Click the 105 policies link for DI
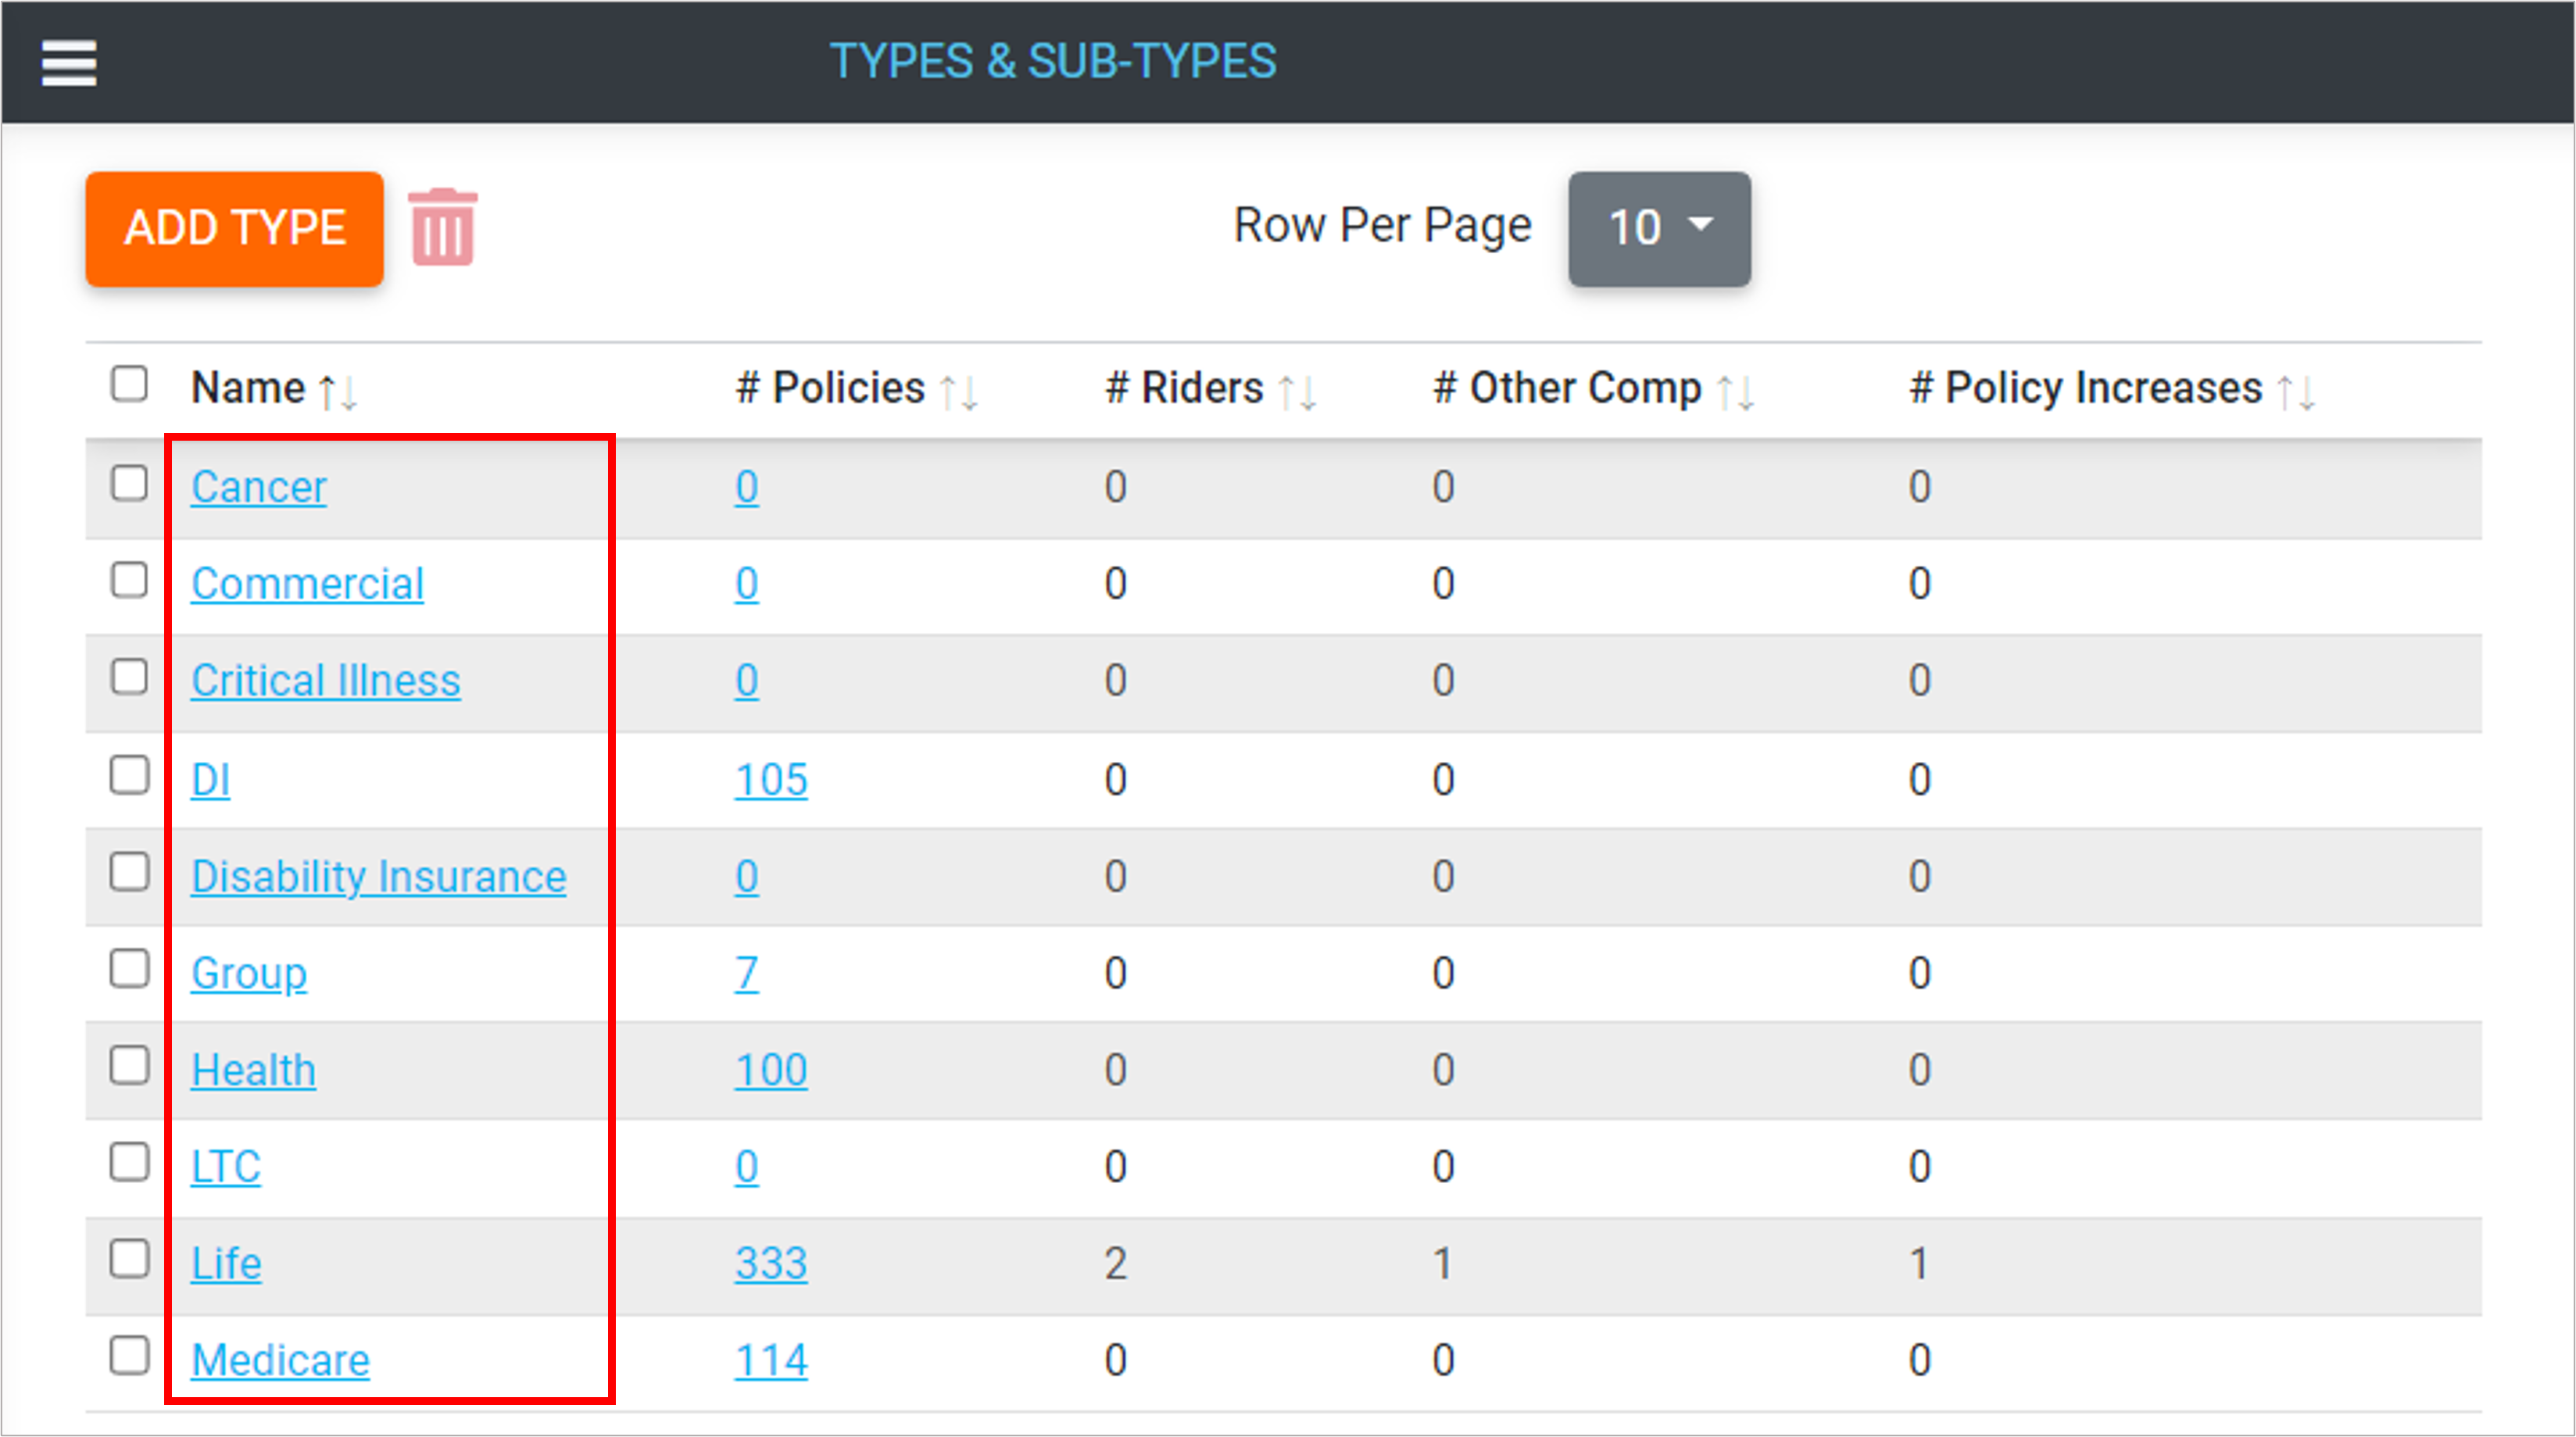Screen dimensions: 2576x1437 770,780
